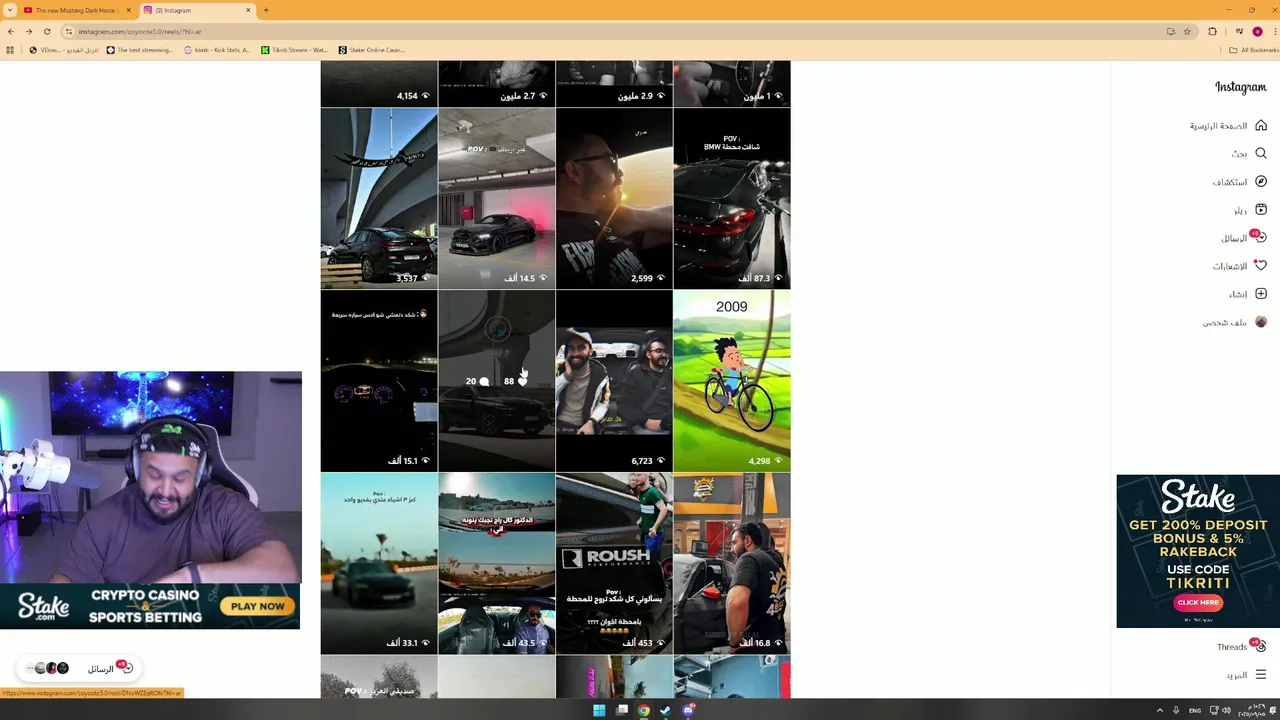Image resolution: width=1280 pixels, height=720 pixels.
Task: Close the Mustang Dark Horse tab
Action: tap(128, 10)
